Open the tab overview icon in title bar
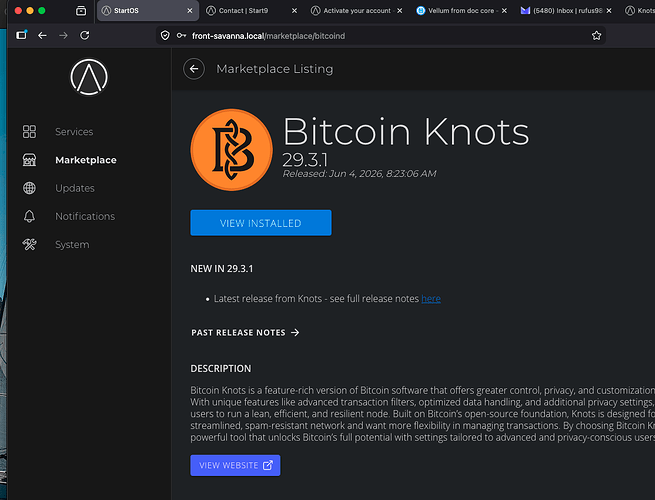 [81, 10]
